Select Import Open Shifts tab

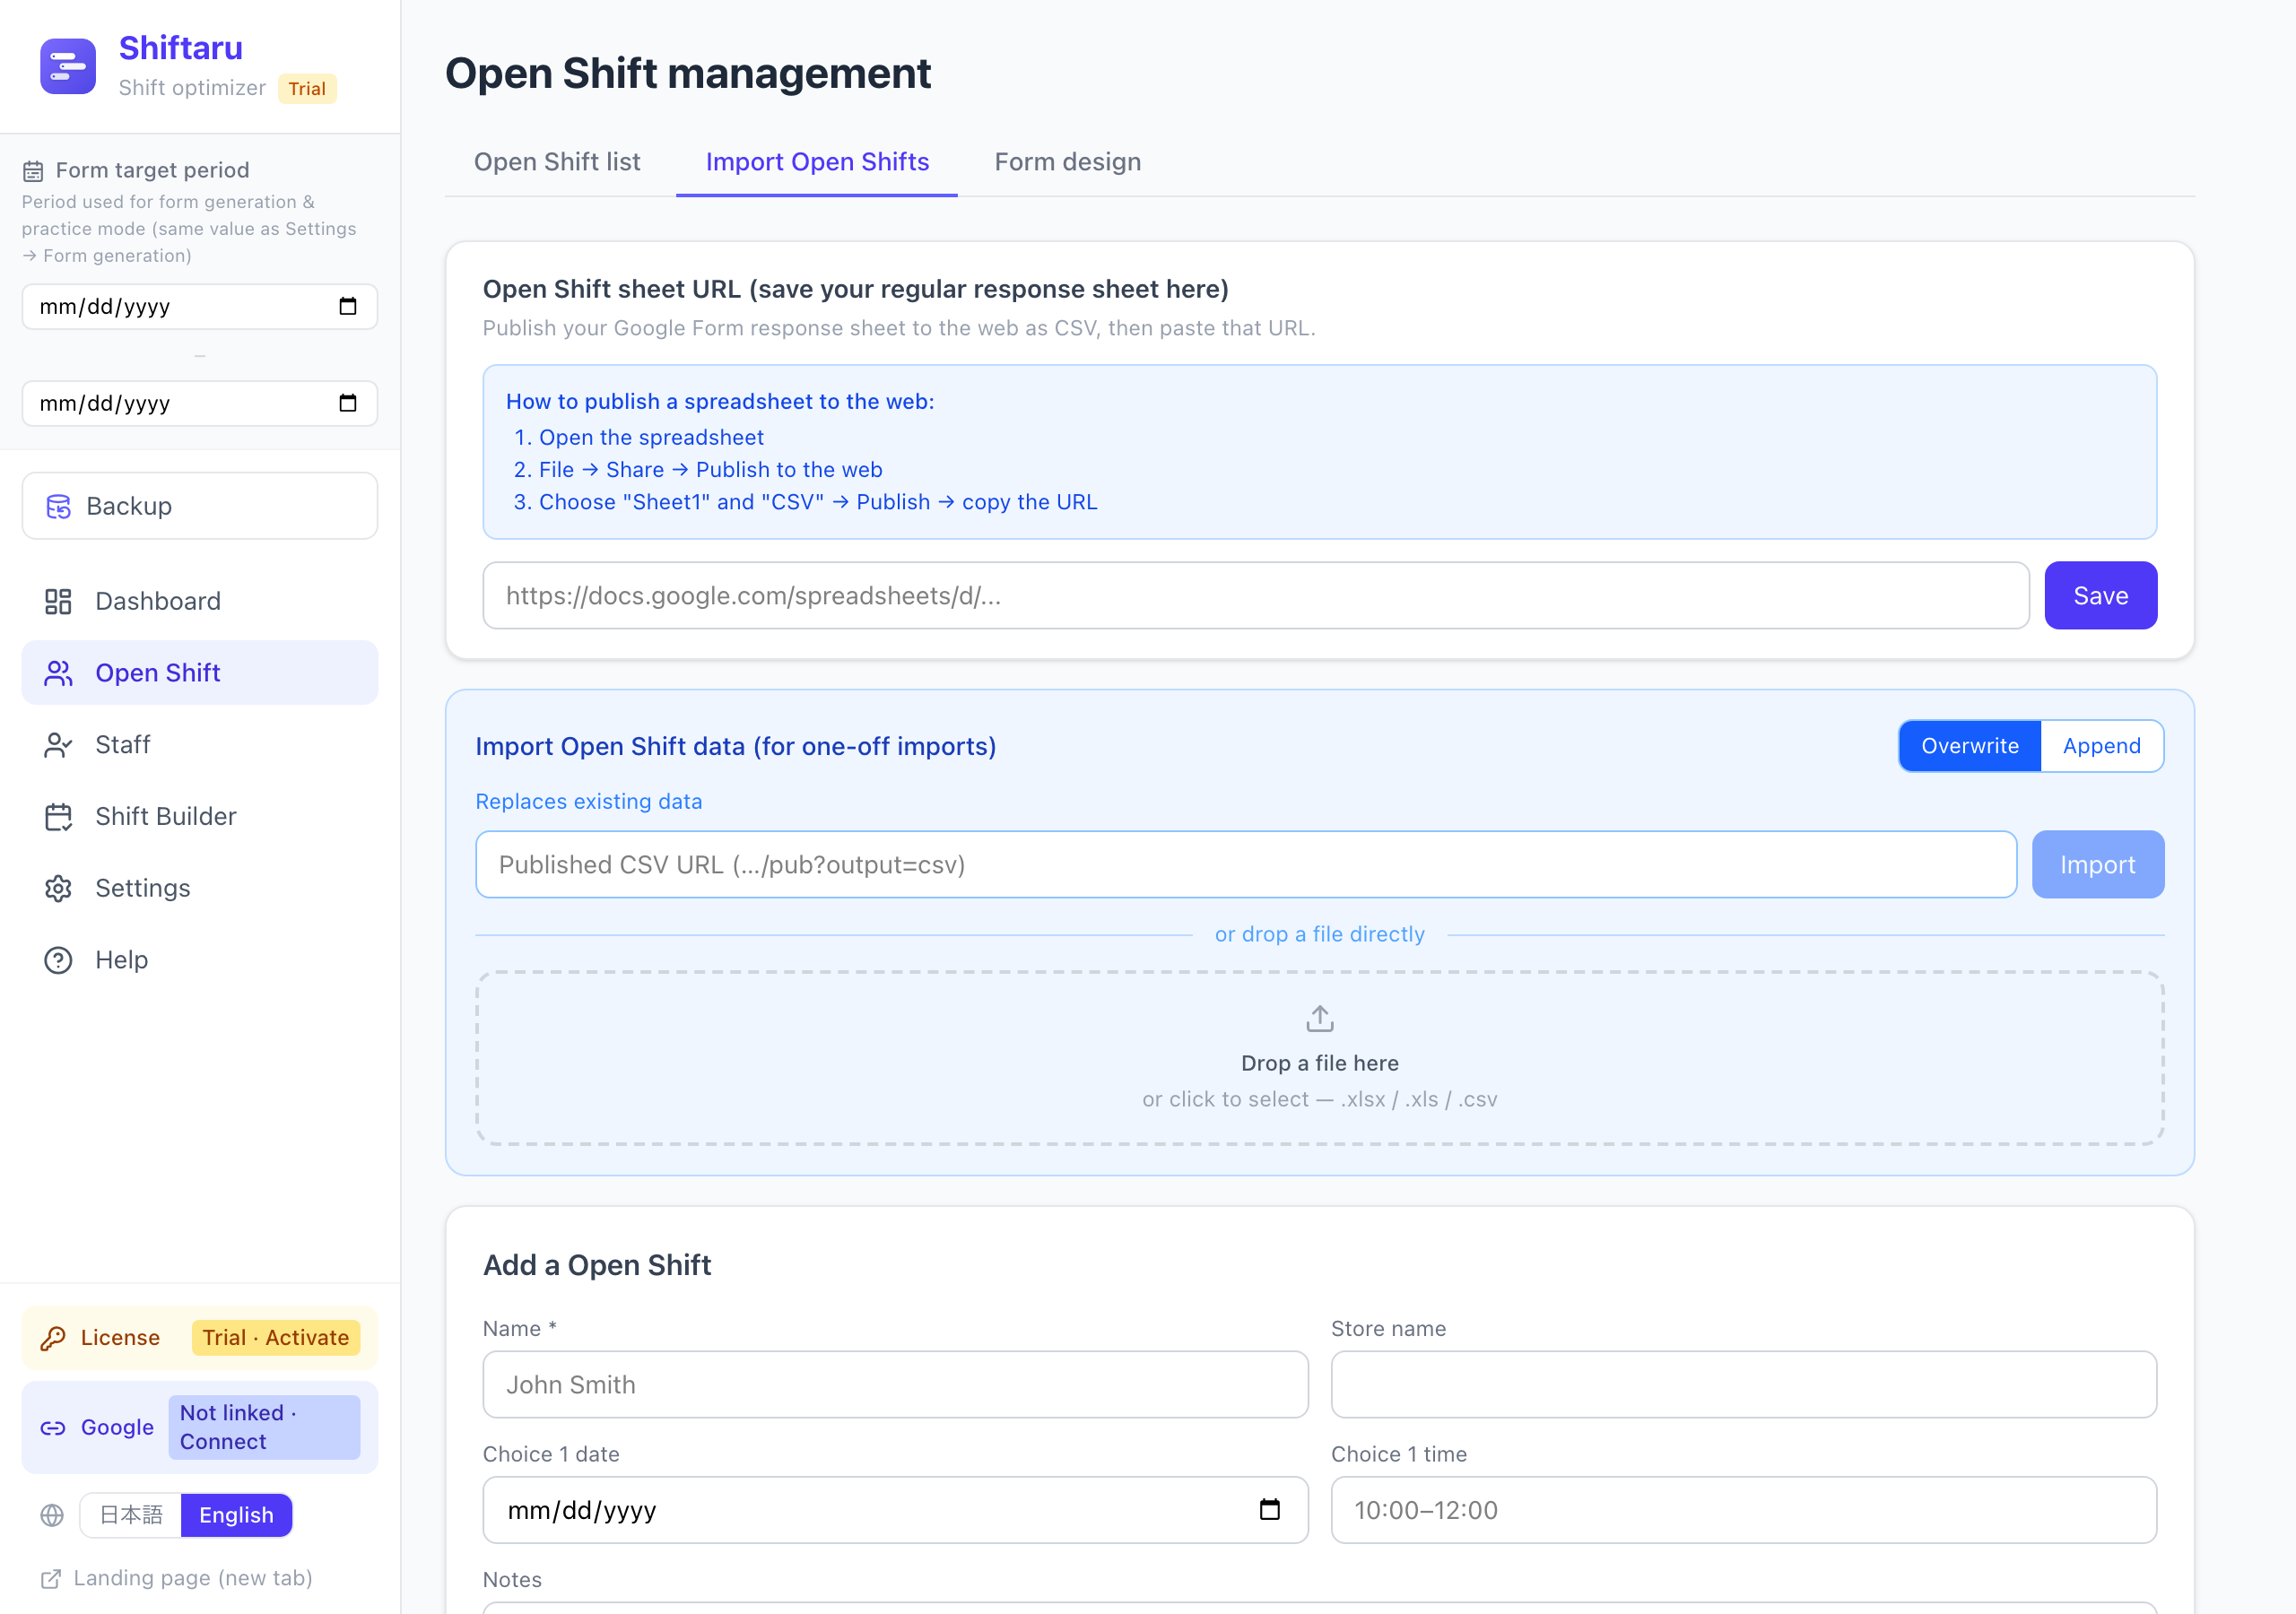pos(817,162)
